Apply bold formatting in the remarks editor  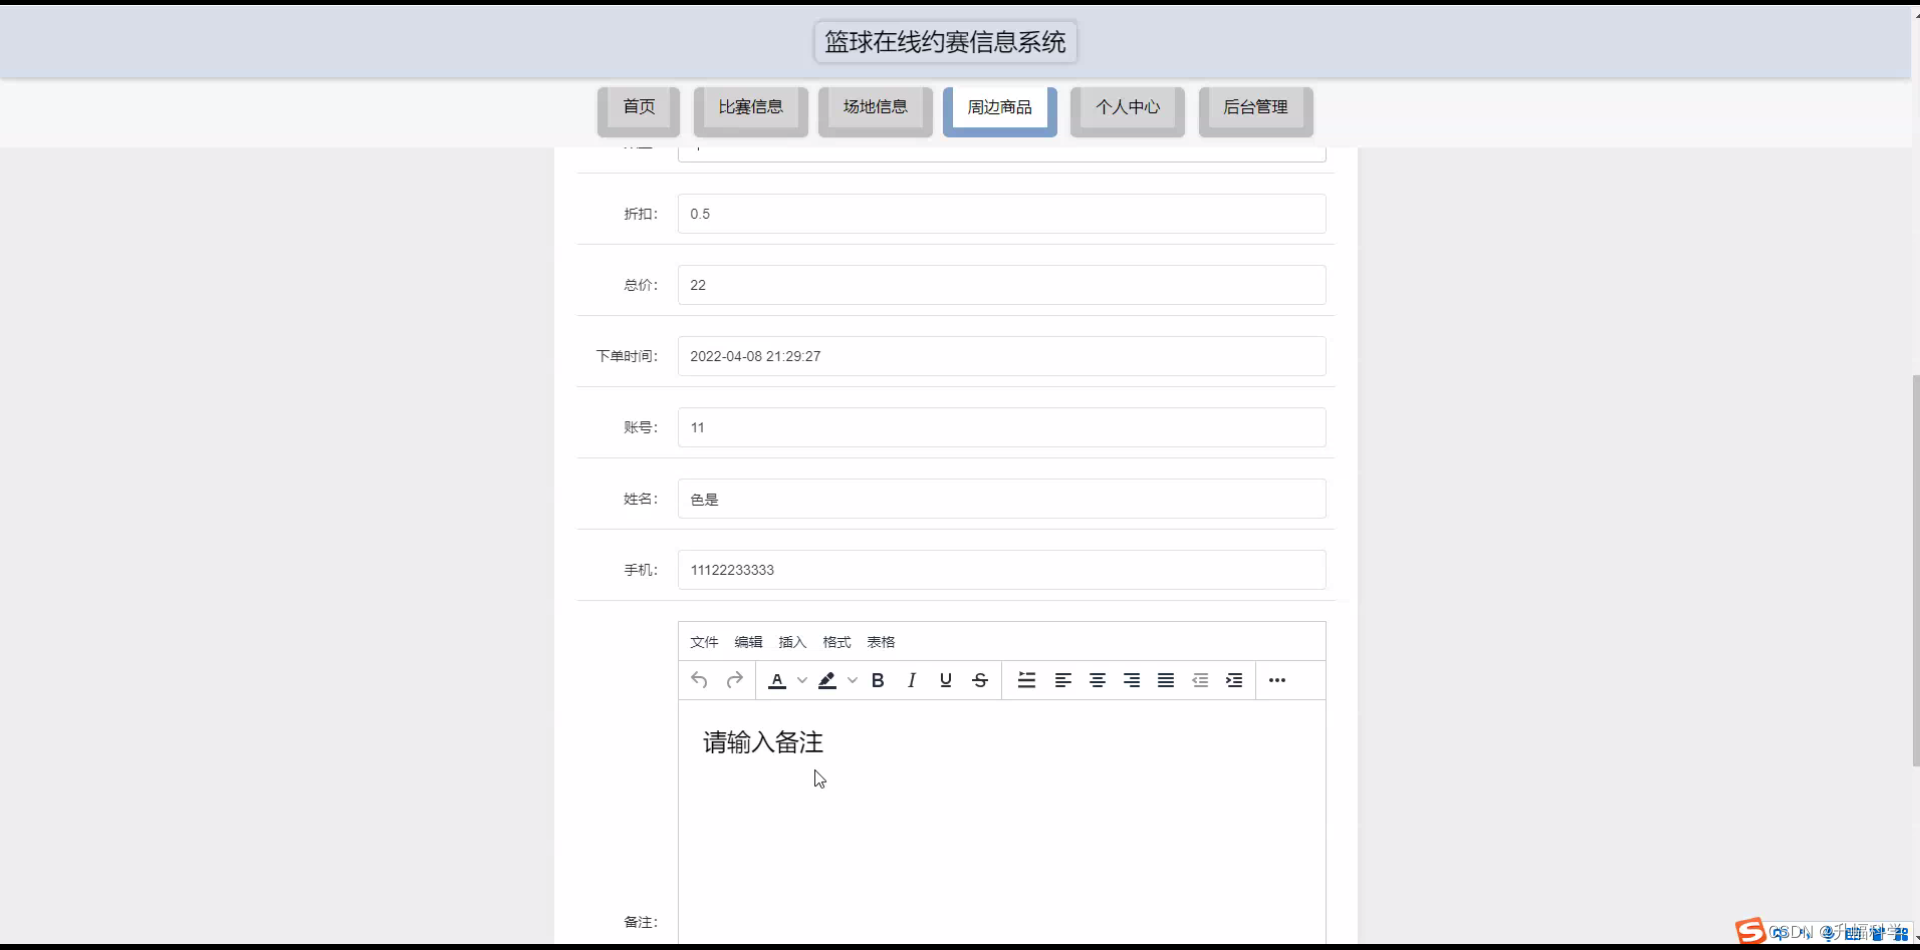pyautogui.click(x=877, y=680)
